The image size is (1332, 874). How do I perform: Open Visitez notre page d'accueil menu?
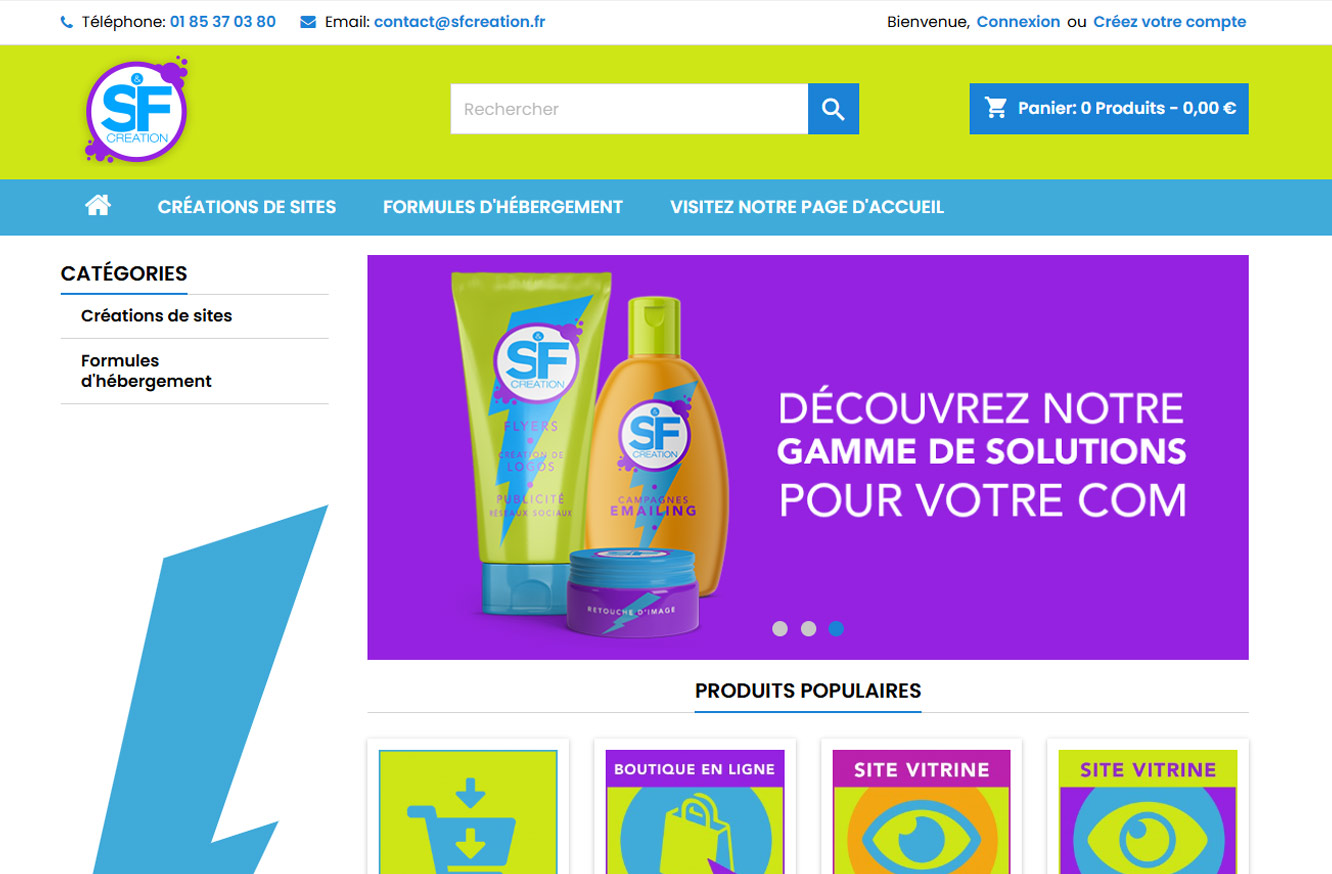pyautogui.click(x=807, y=207)
